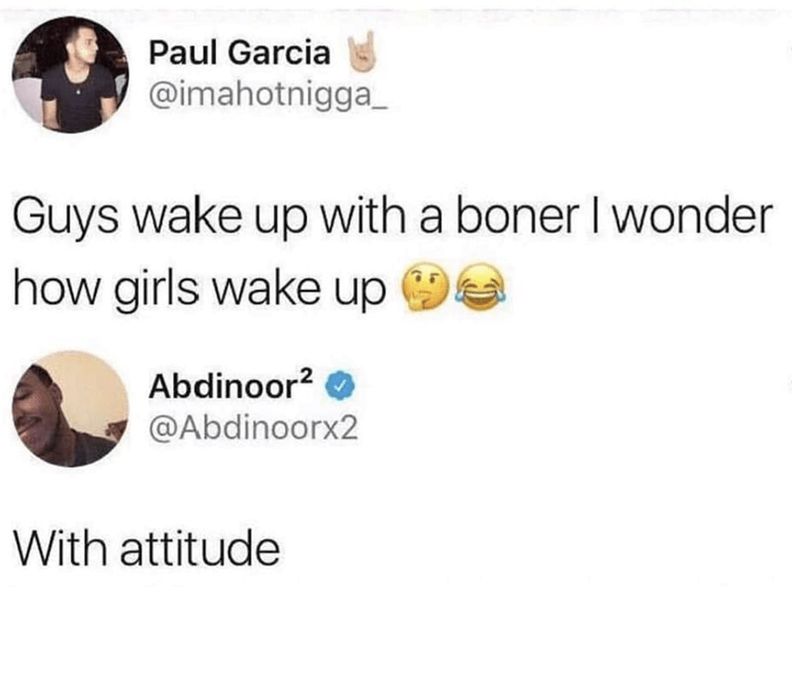
Task: Click the blue verified badge next to Abdinoor²
Action: [340, 388]
